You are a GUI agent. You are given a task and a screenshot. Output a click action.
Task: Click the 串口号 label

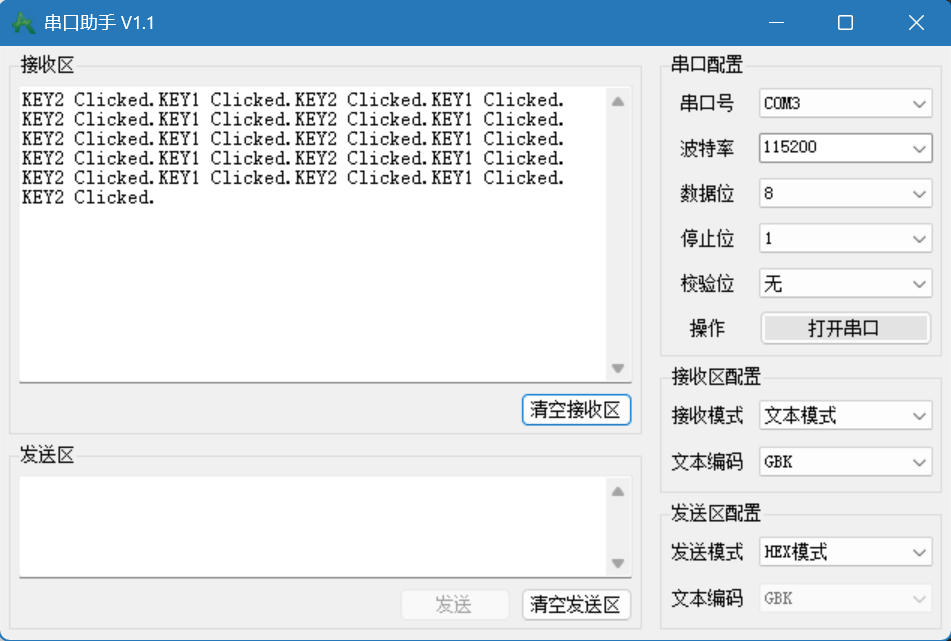(707, 103)
